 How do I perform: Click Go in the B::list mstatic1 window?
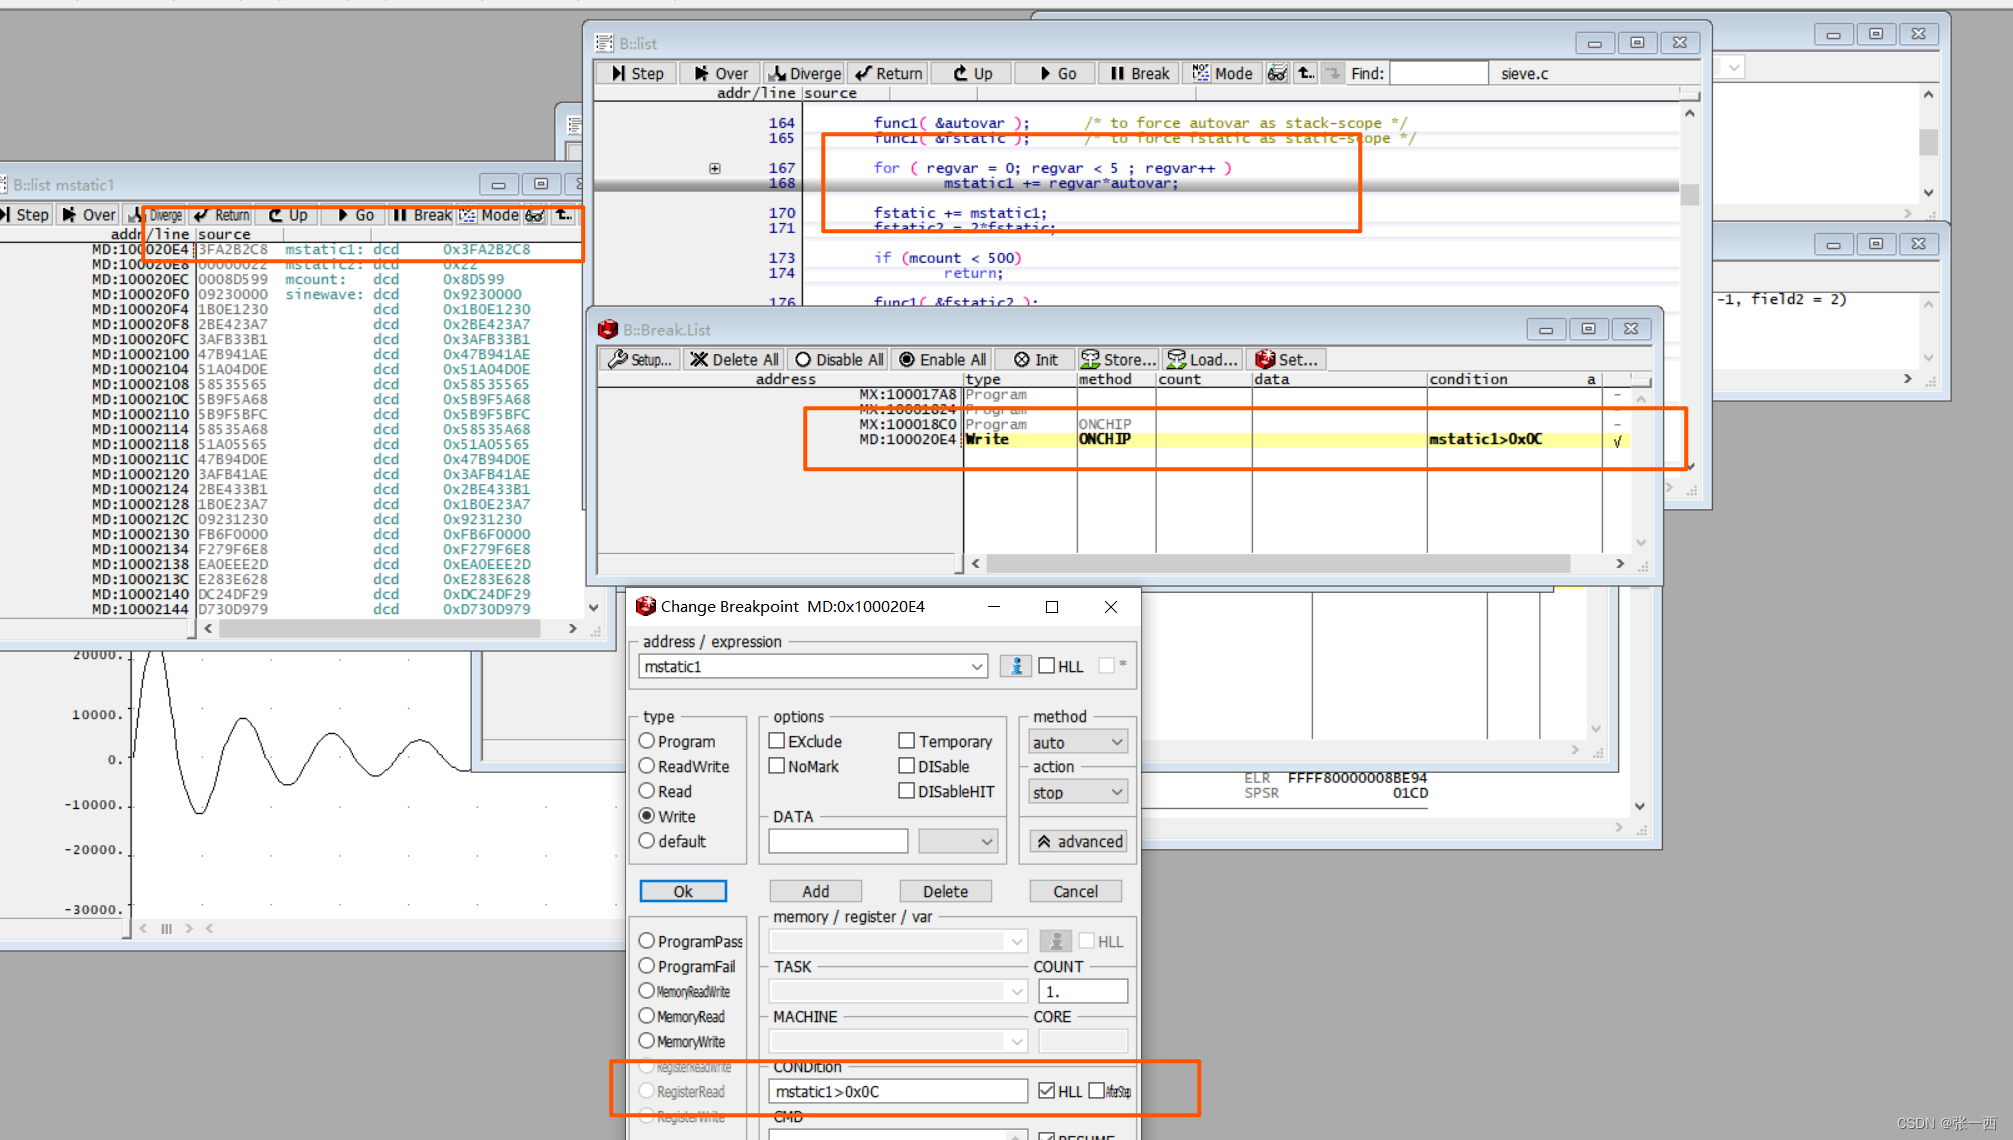tap(355, 215)
